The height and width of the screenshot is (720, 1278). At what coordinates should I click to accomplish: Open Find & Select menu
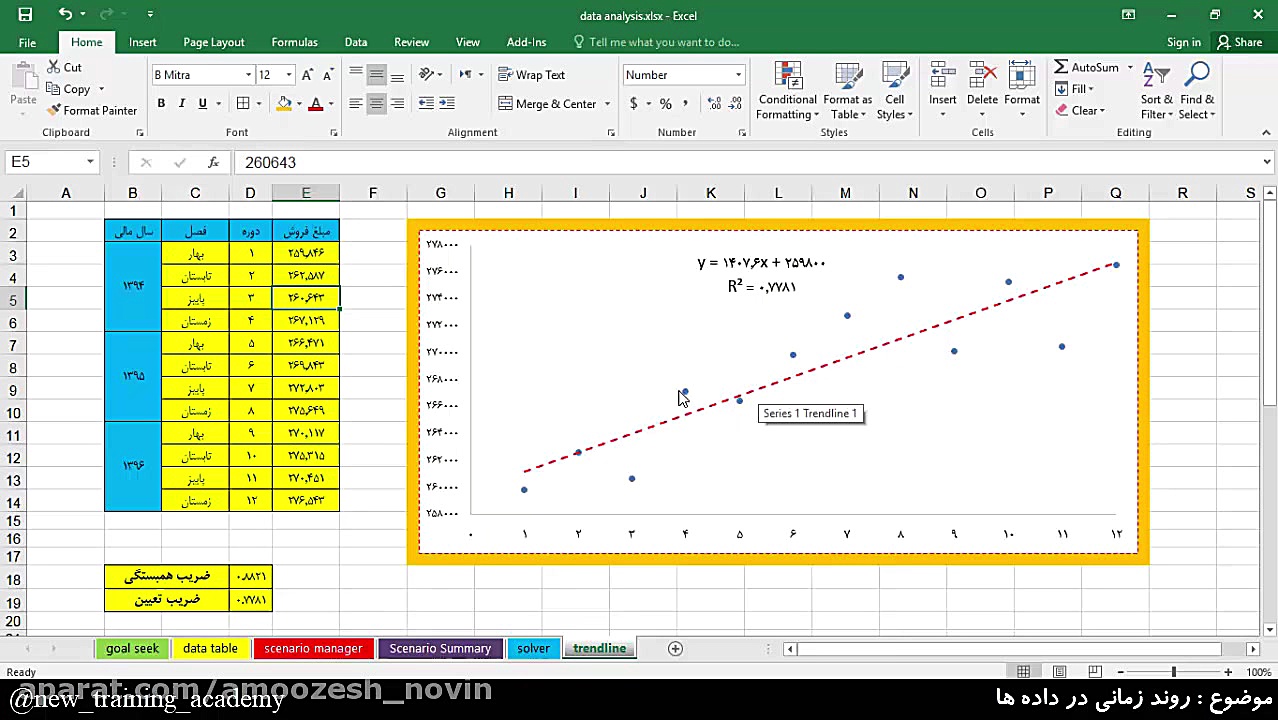pyautogui.click(x=1197, y=91)
